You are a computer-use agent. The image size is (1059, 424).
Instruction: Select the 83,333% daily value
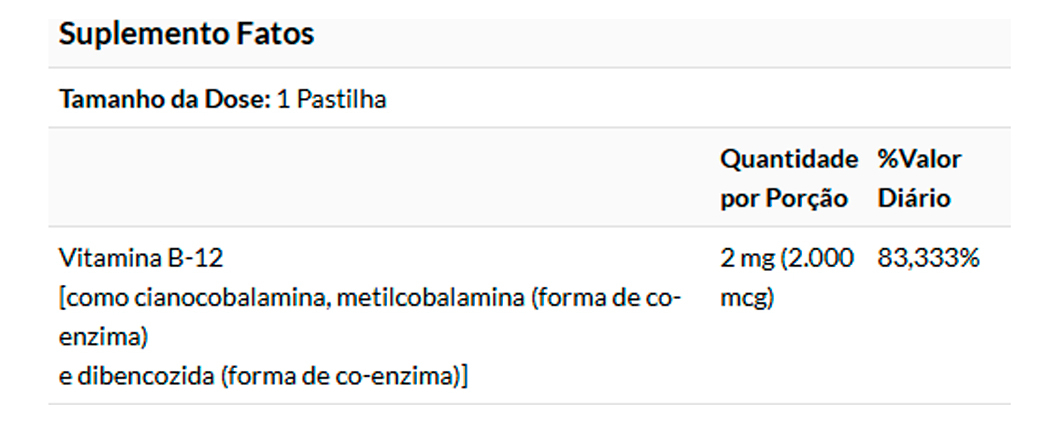click(929, 258)
